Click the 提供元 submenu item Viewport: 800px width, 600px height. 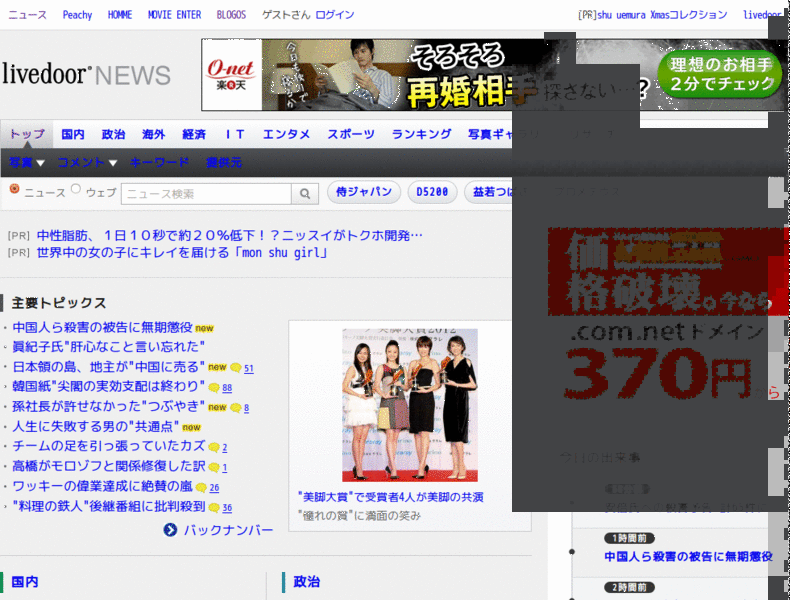point(223,163)
